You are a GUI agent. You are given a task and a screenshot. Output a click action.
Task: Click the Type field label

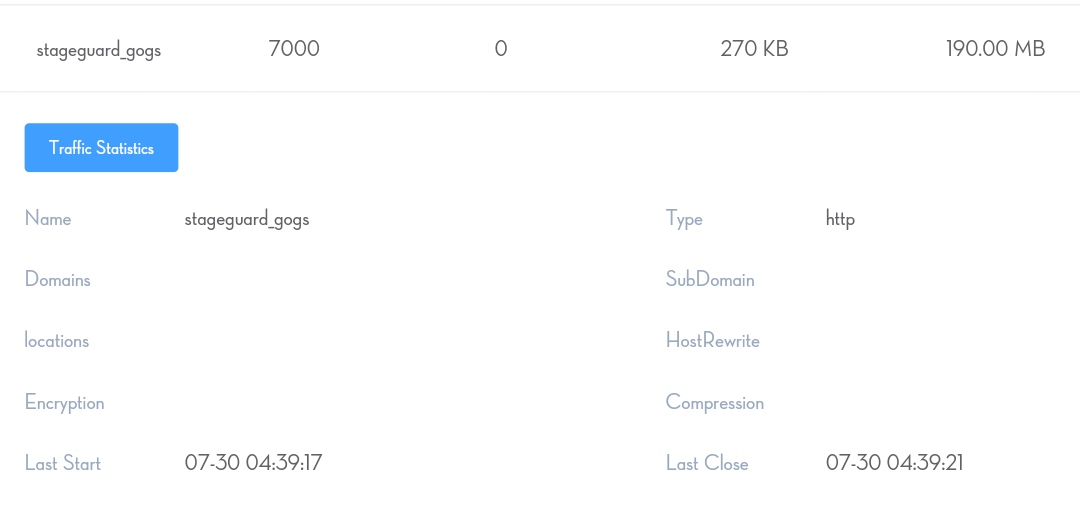pyautogui.click(x=684, y=219)
